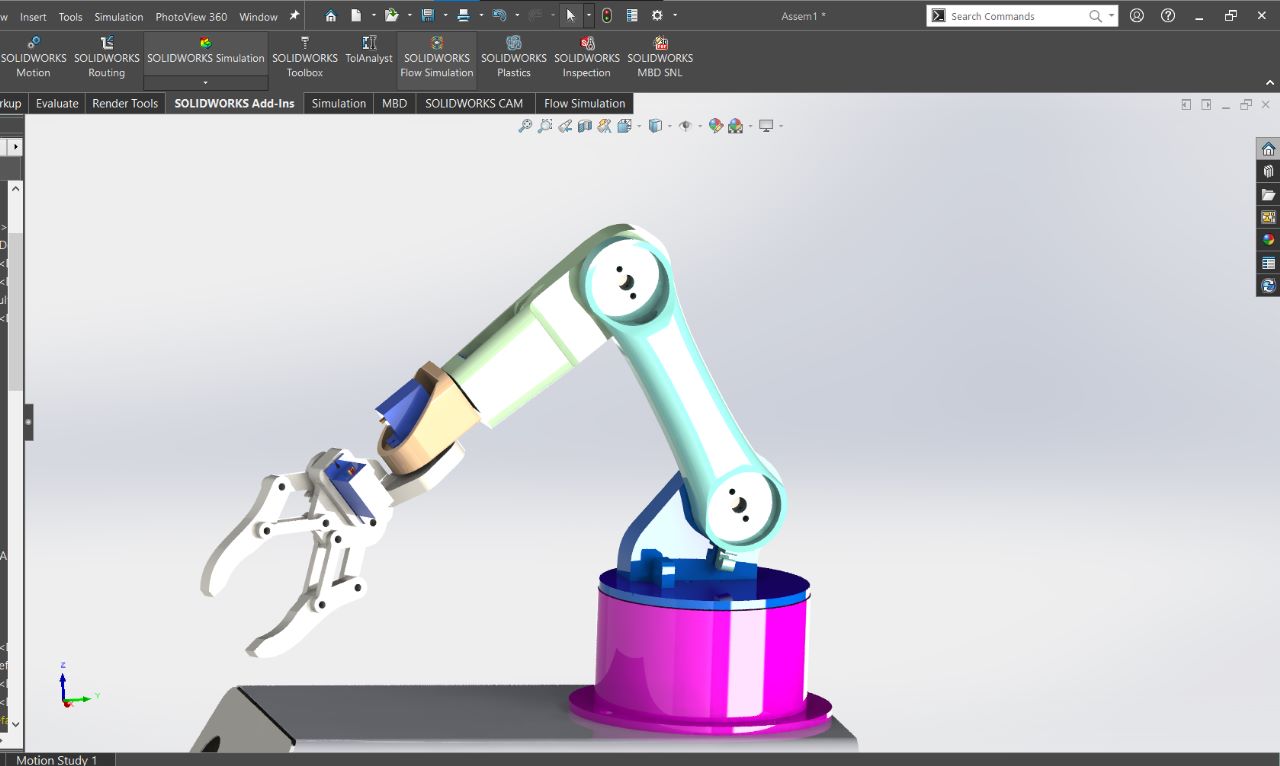Click the Dynamic Annotation Views icon
The image size is (1280, 766).
[x=605, y=126]
